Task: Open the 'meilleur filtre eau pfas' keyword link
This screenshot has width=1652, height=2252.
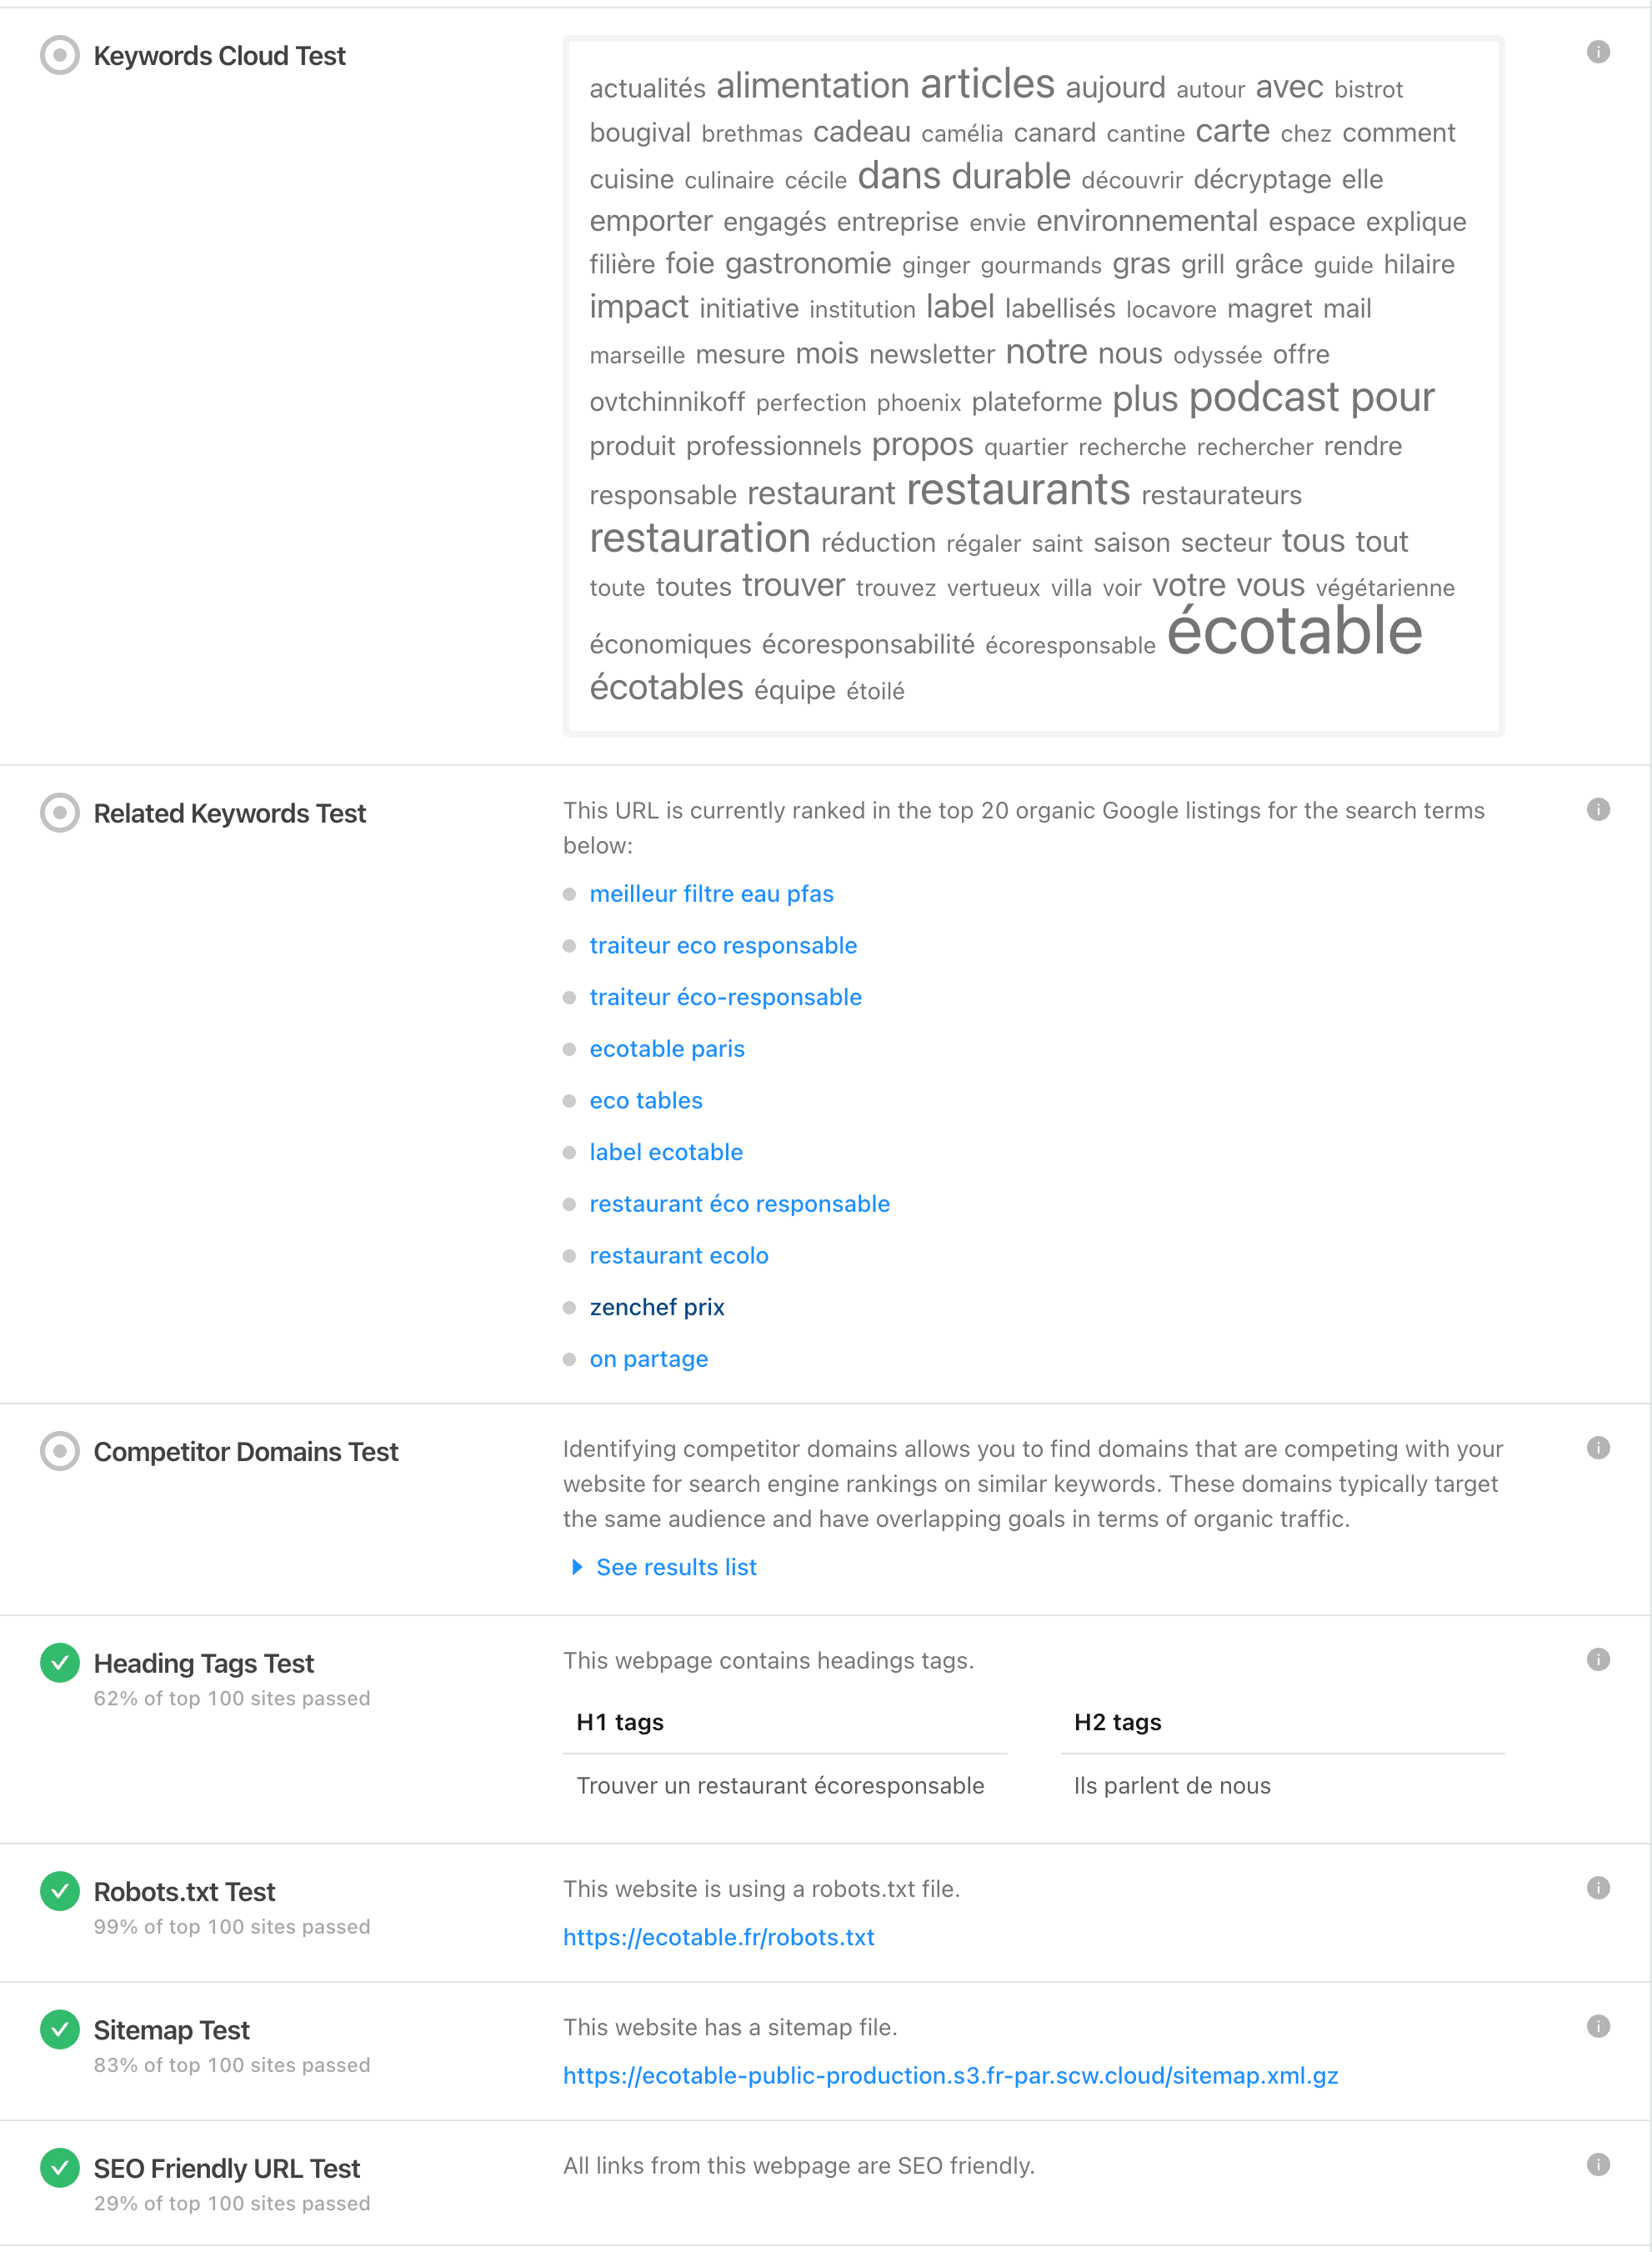Action: [x=711, y=894]
